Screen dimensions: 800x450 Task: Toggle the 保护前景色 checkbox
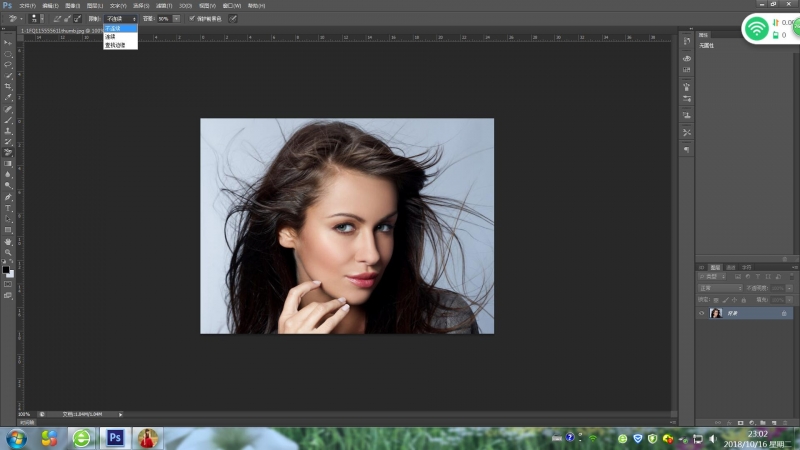pyautogui.click(x=192, y=18)
